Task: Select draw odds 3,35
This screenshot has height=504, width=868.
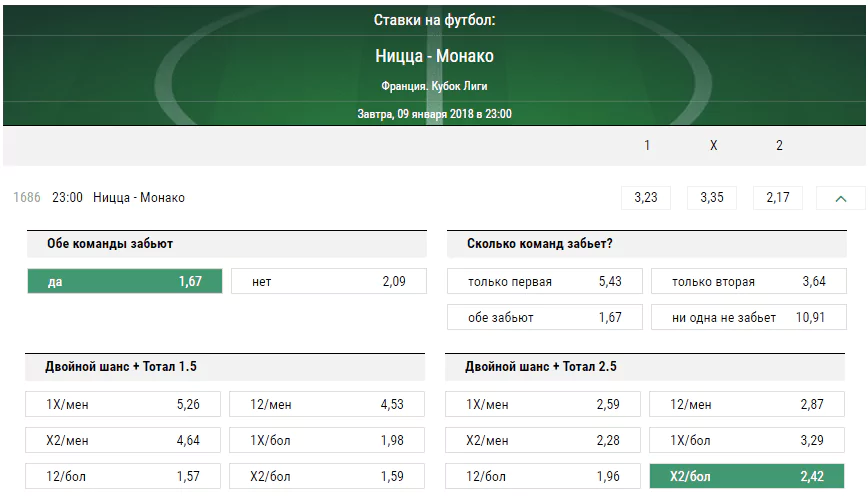Action: 712,198
